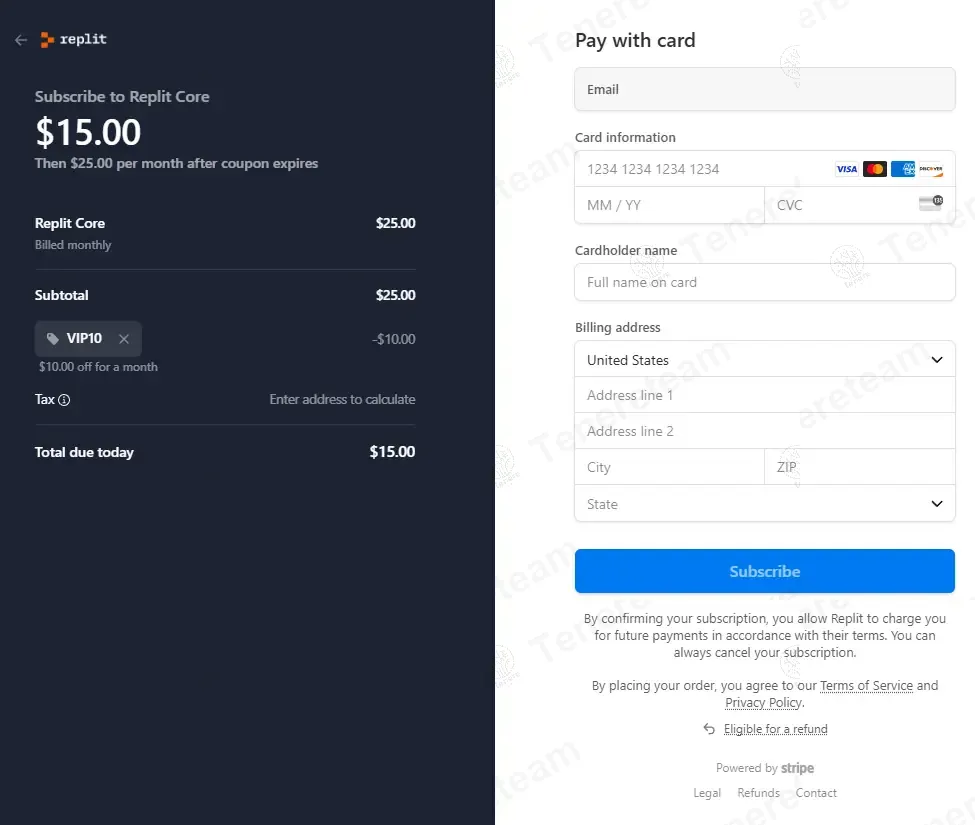975x825 pixels.
Task: Expand the State dropdown
Action: [x=764, y=504]
